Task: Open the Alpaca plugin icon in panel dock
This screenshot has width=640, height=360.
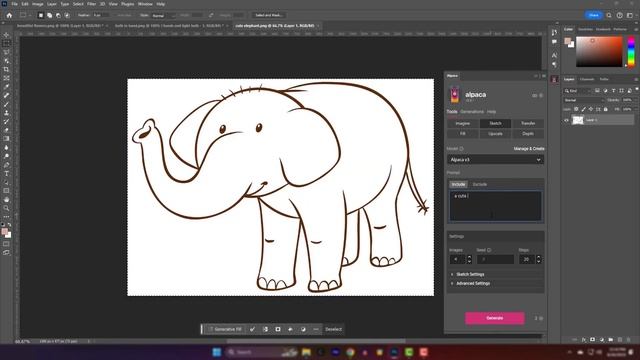Action: (554, 79)
